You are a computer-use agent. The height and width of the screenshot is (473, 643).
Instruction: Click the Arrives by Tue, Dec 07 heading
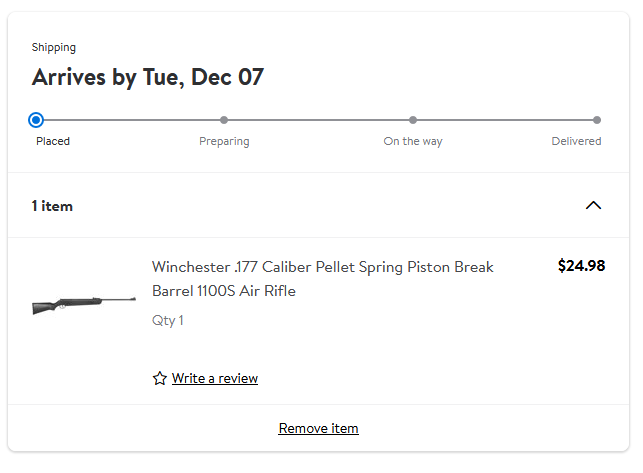click(x=148, y=78)
